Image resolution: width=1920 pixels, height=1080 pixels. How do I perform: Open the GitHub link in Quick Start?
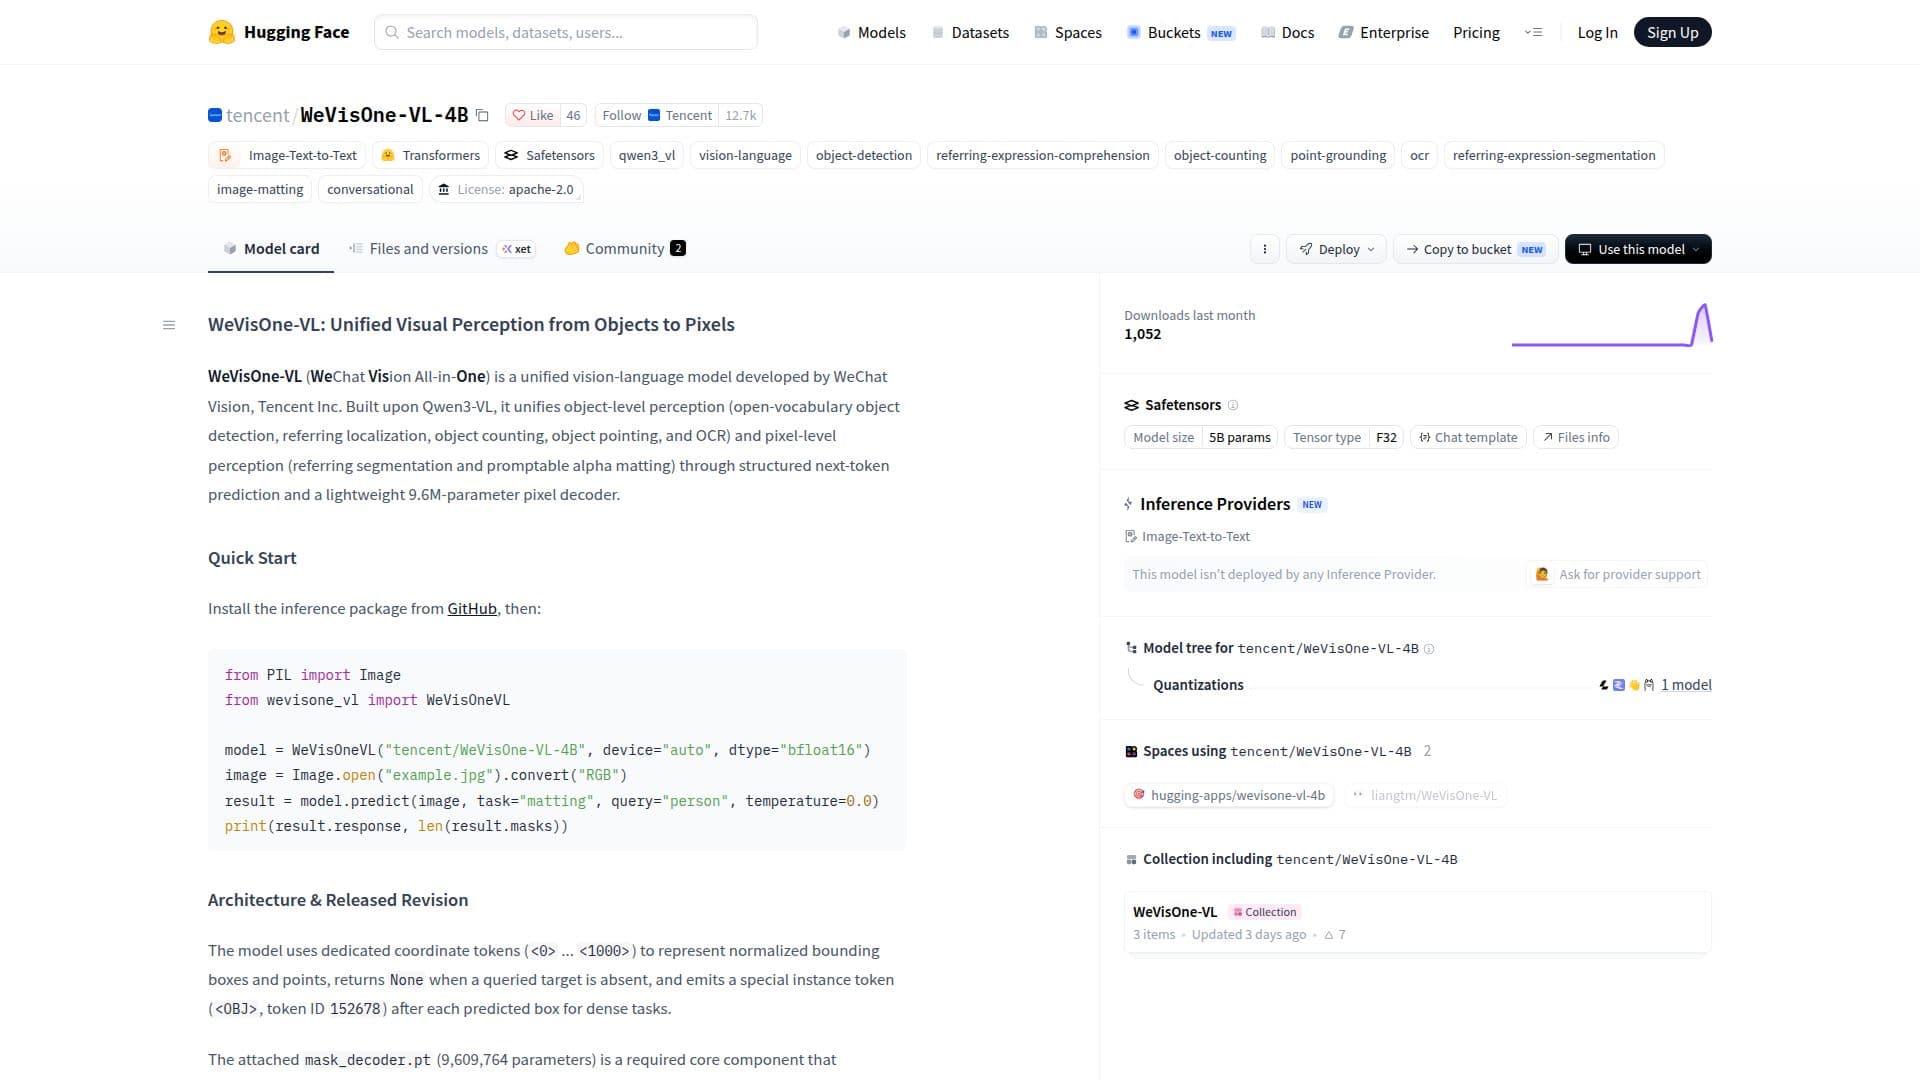click(472, 609)
